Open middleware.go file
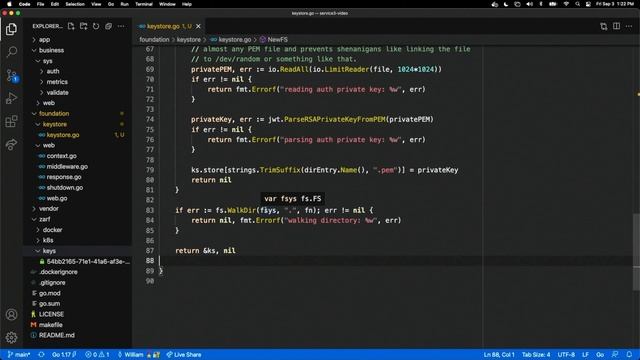 (x=67, y=167)
